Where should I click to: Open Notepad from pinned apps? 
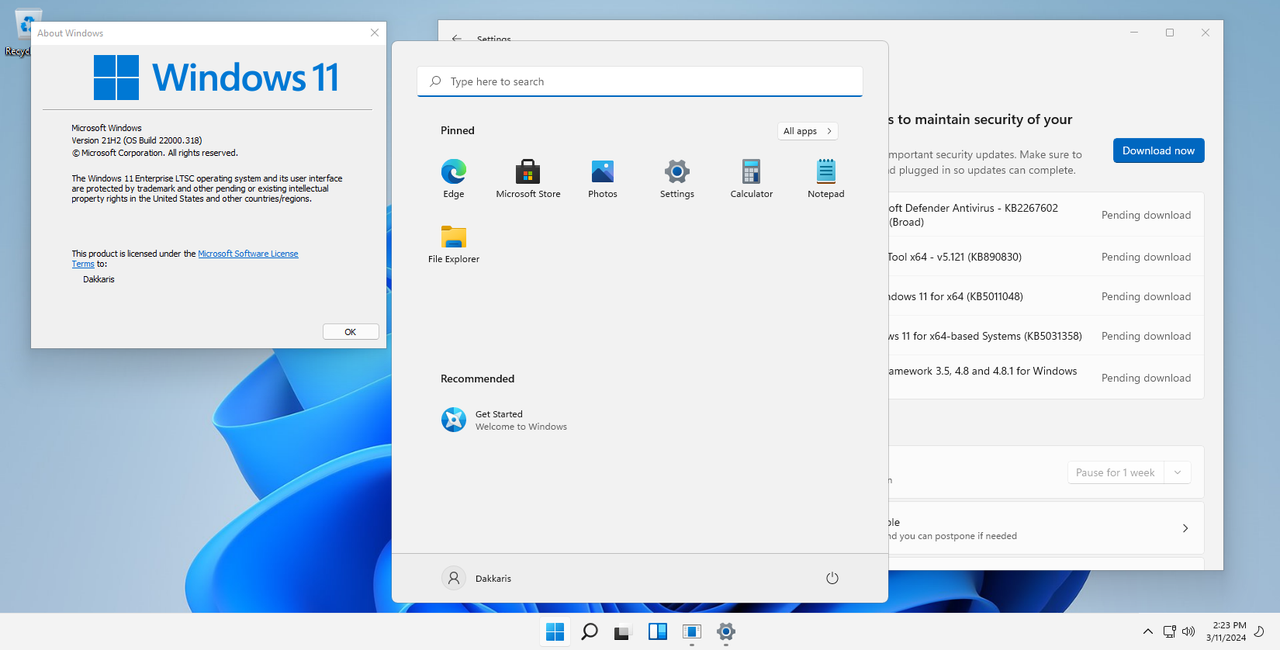point(826,179)
